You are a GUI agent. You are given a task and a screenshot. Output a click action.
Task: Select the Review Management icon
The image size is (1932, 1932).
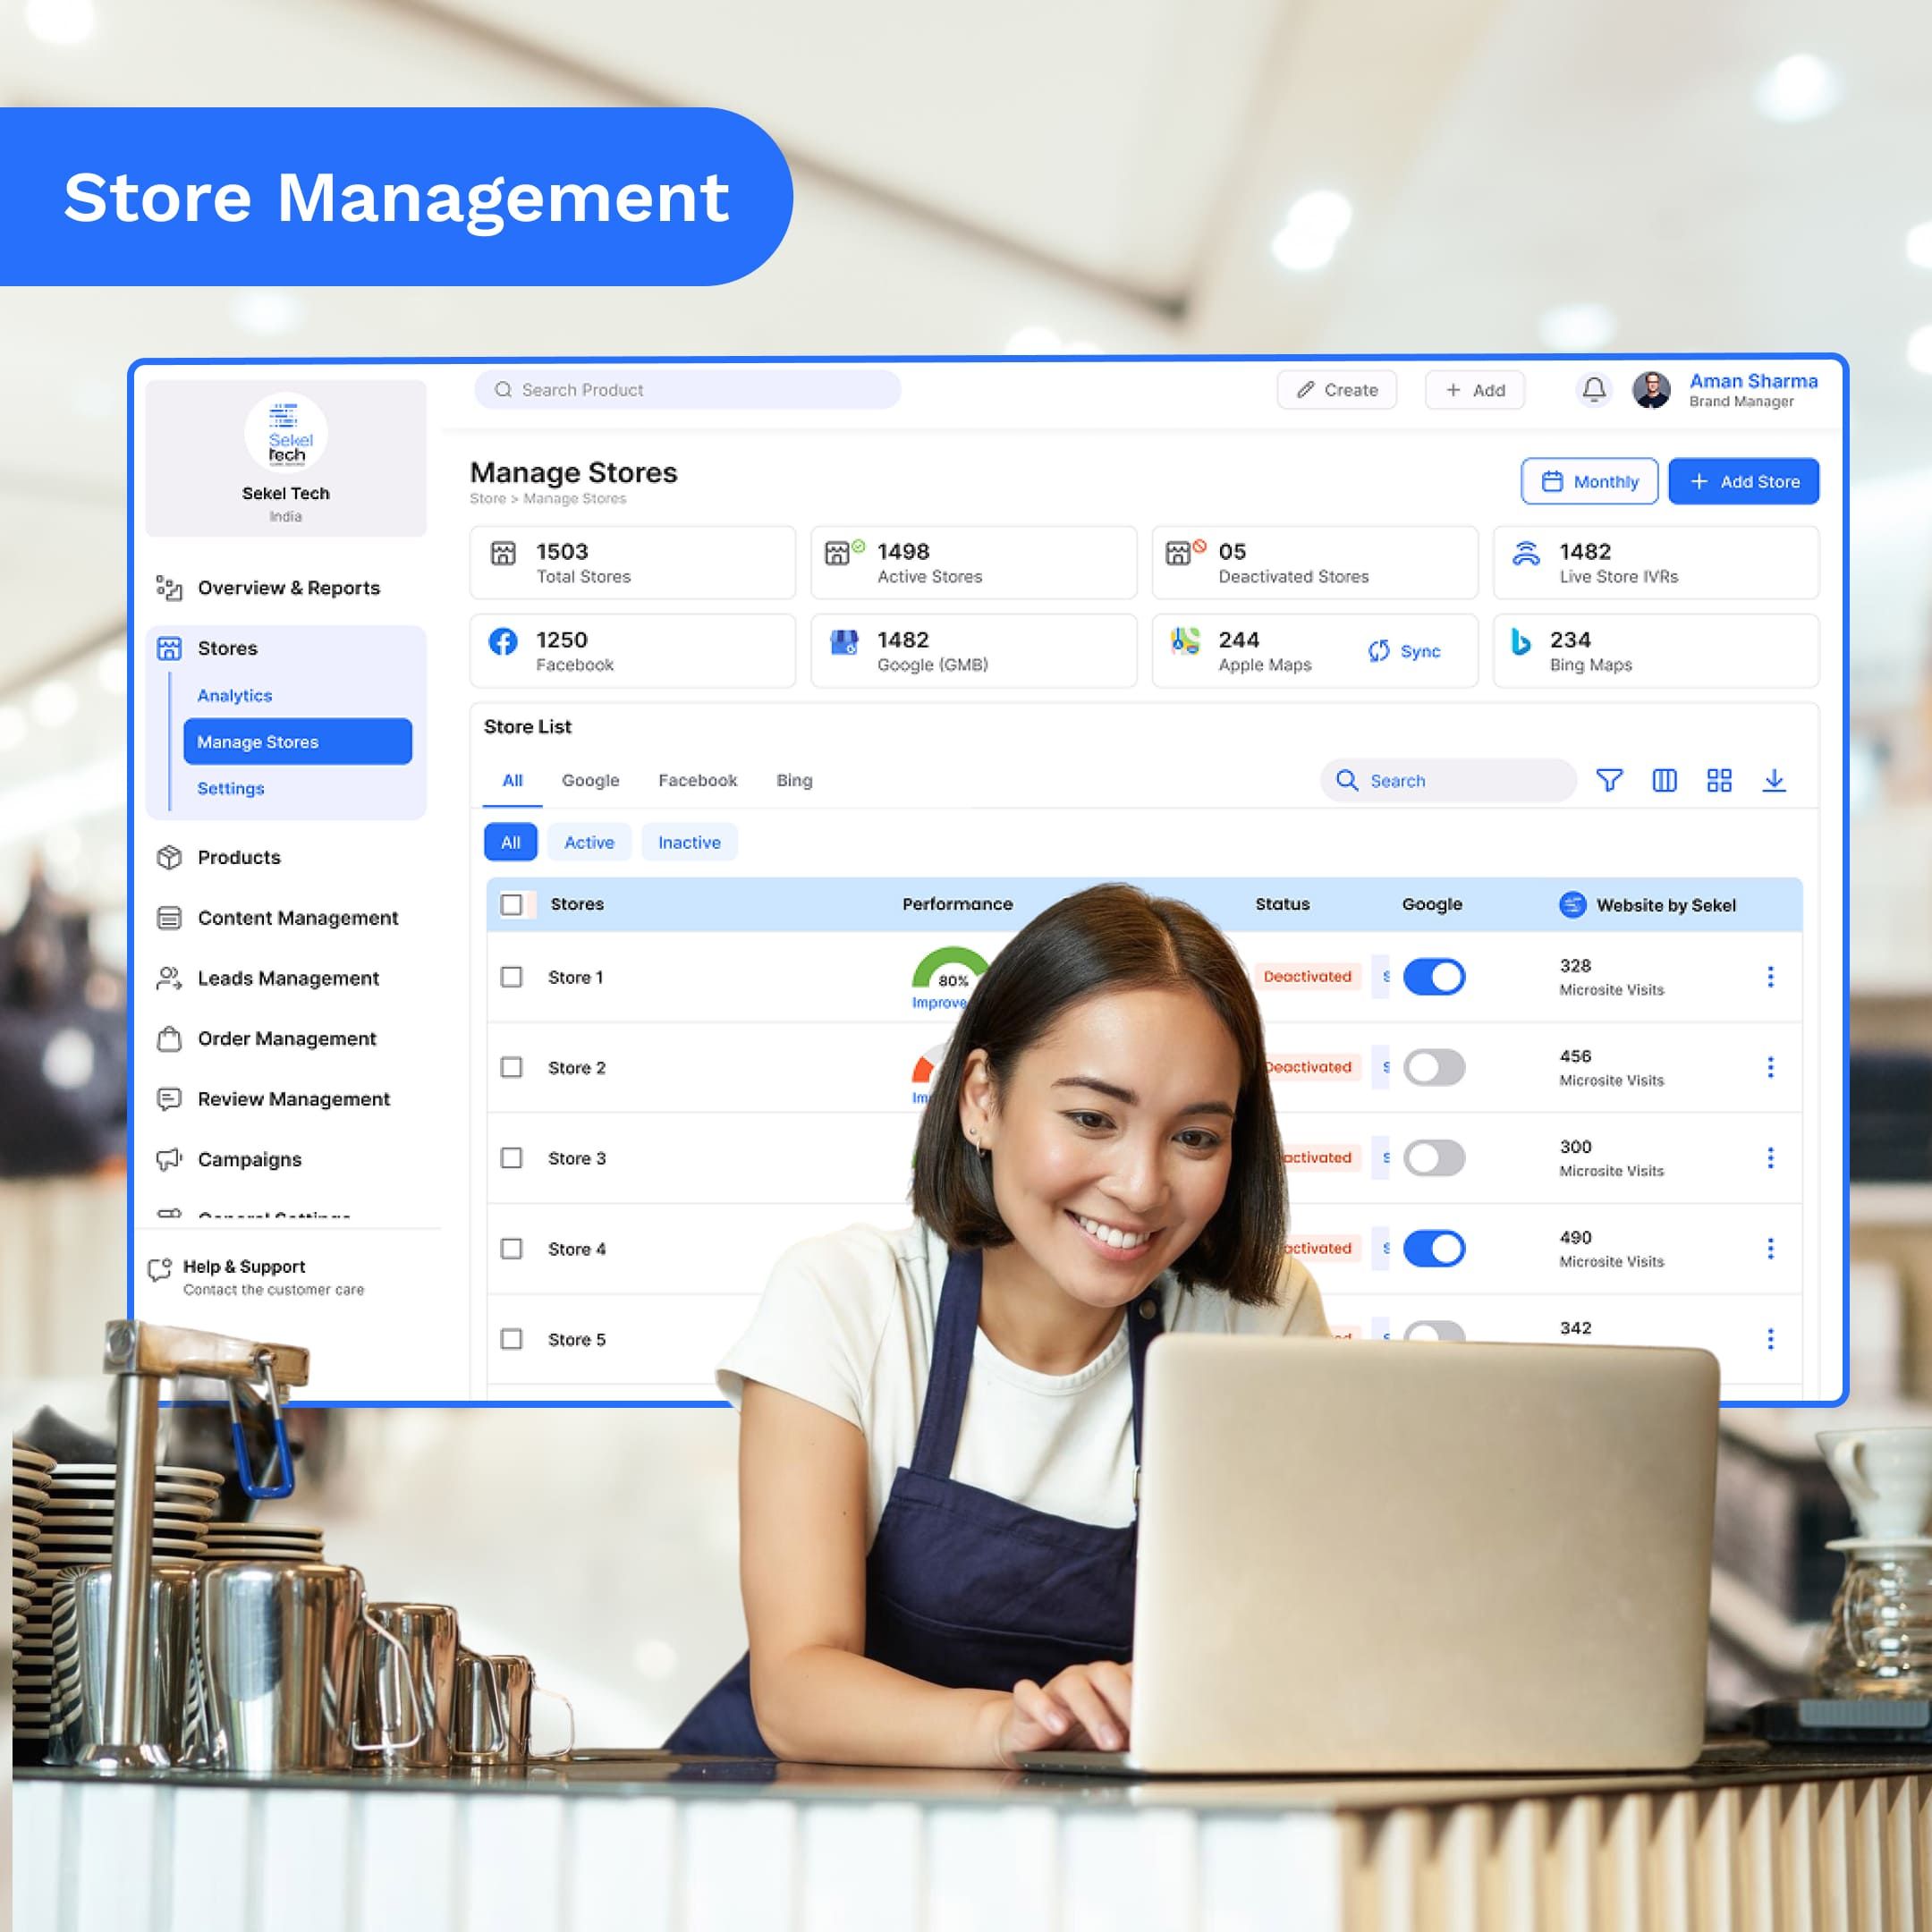[x=170, y=1099]
